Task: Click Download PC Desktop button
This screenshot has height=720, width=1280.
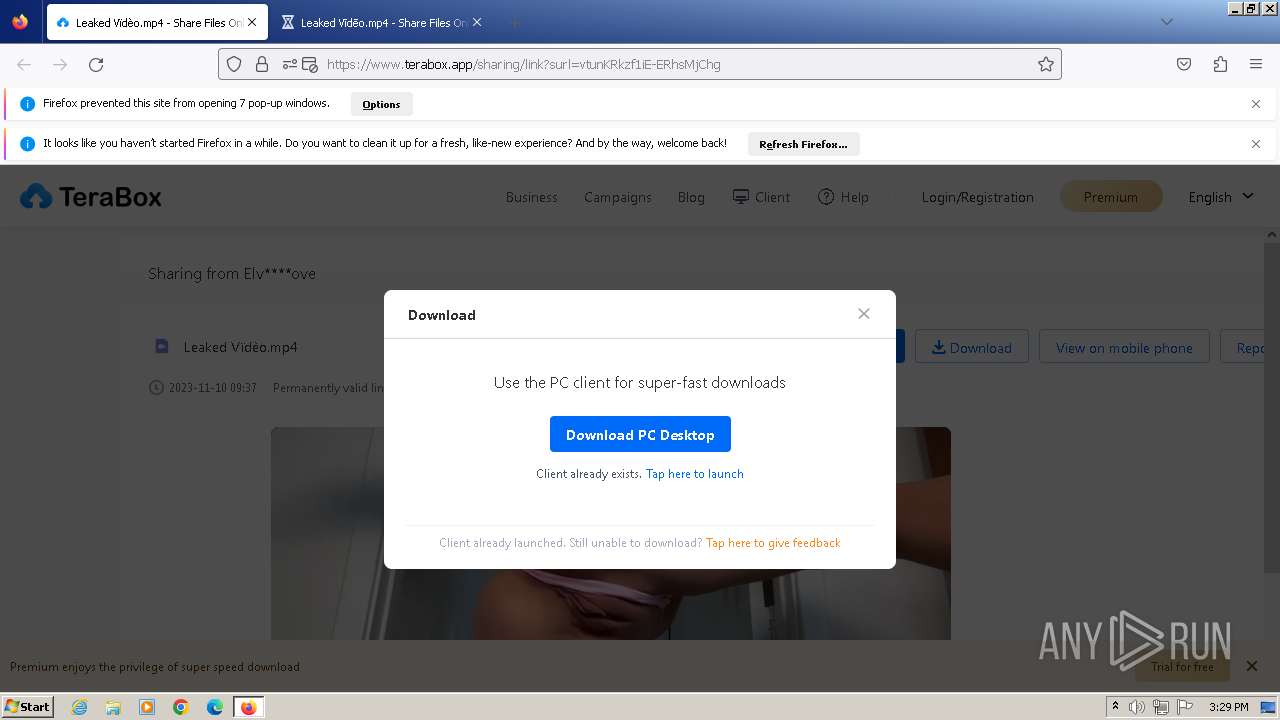Action: coord(640,434)
